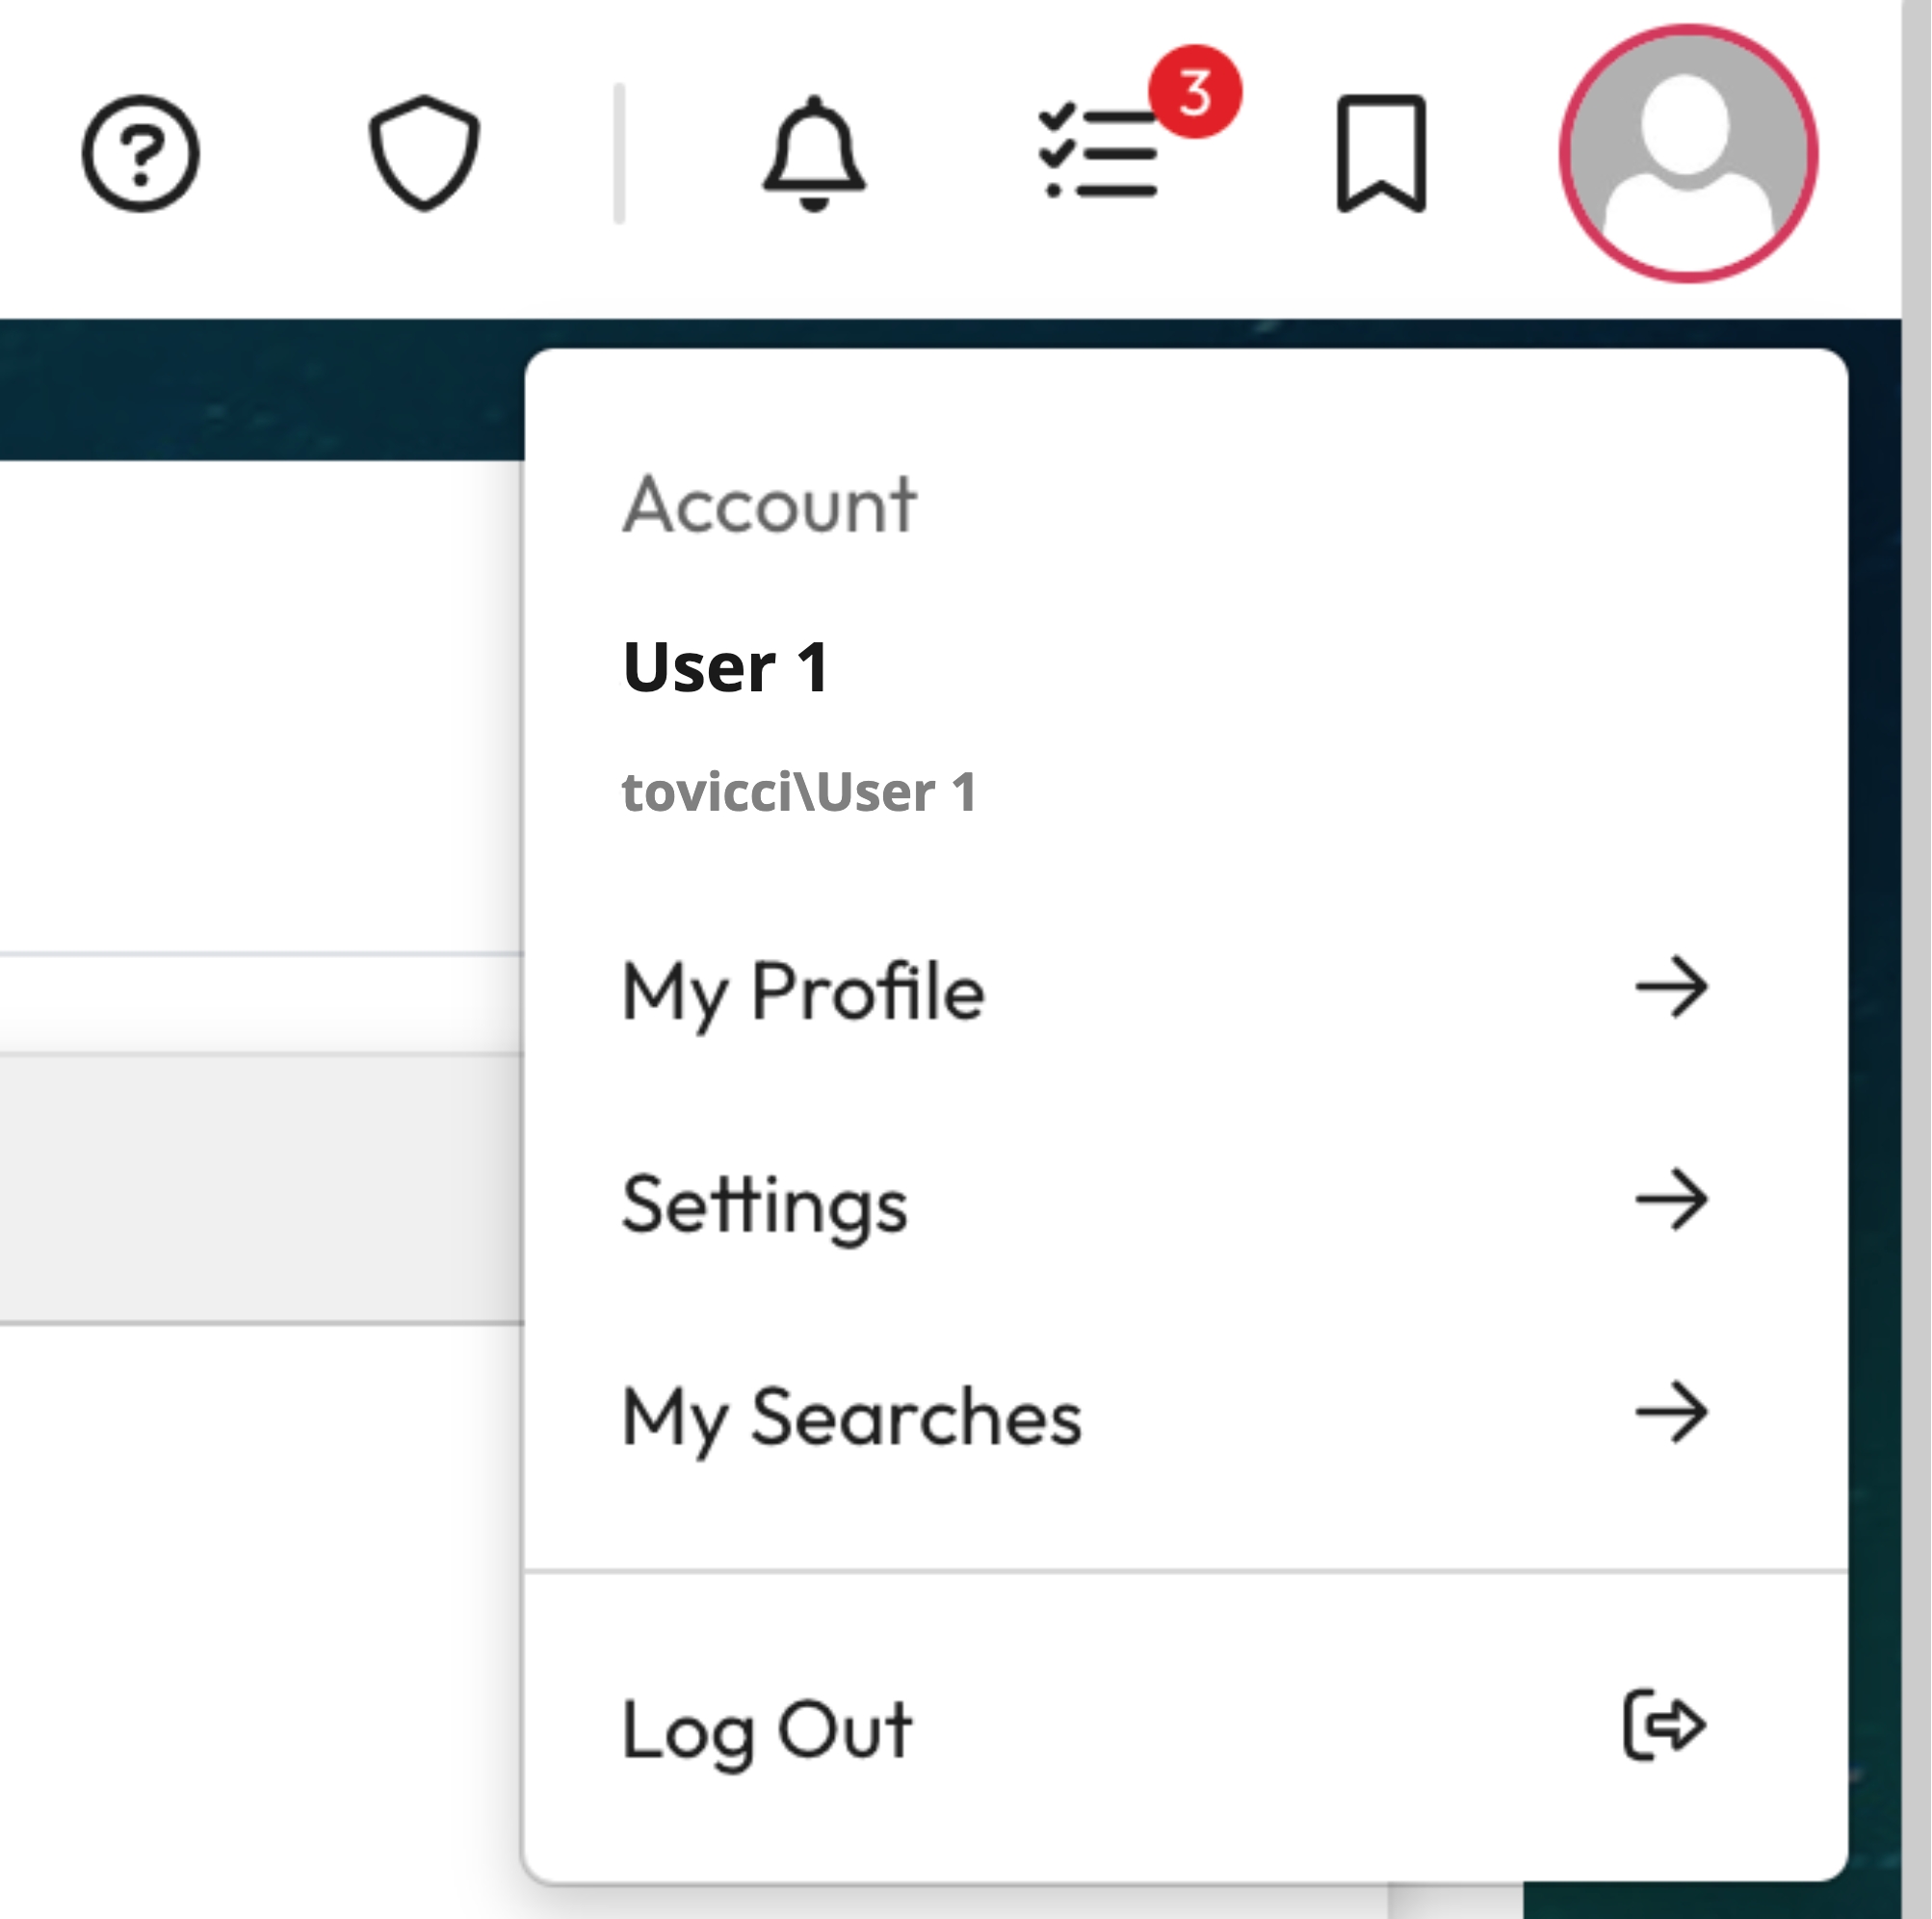
Task: Open Settings from the account menu
Action: pos(765,1204)
